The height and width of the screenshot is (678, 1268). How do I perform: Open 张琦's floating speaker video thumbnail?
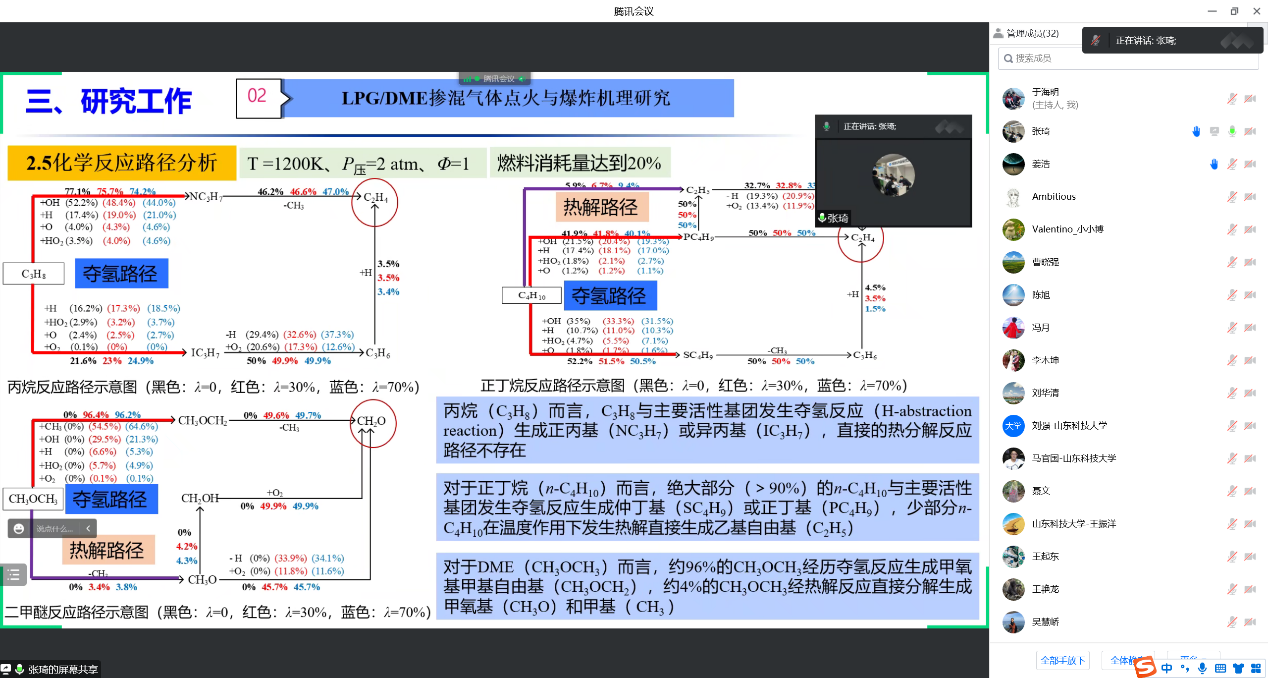tap(893, 174)
